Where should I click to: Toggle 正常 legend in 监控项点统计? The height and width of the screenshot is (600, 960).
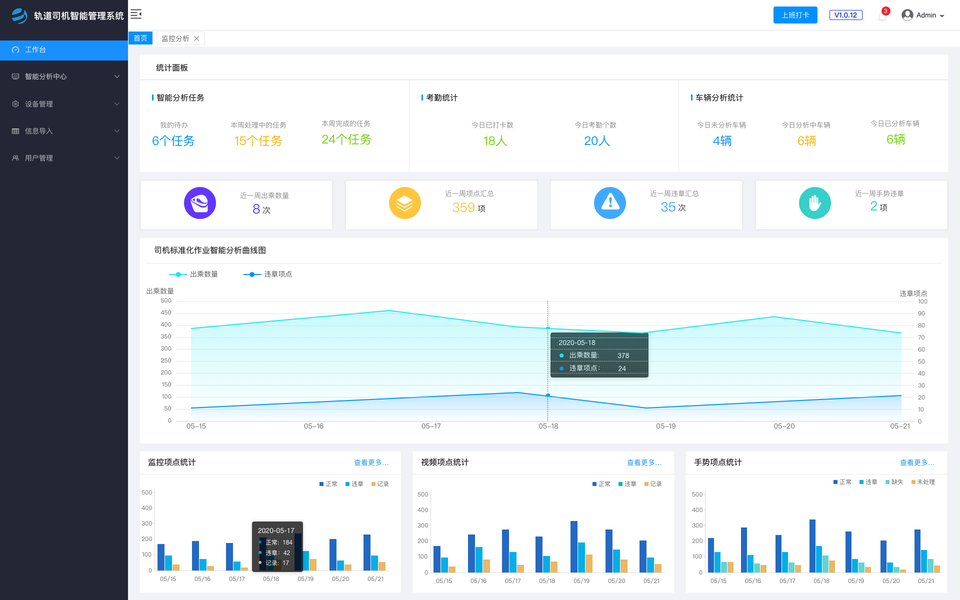coord(328,484)
